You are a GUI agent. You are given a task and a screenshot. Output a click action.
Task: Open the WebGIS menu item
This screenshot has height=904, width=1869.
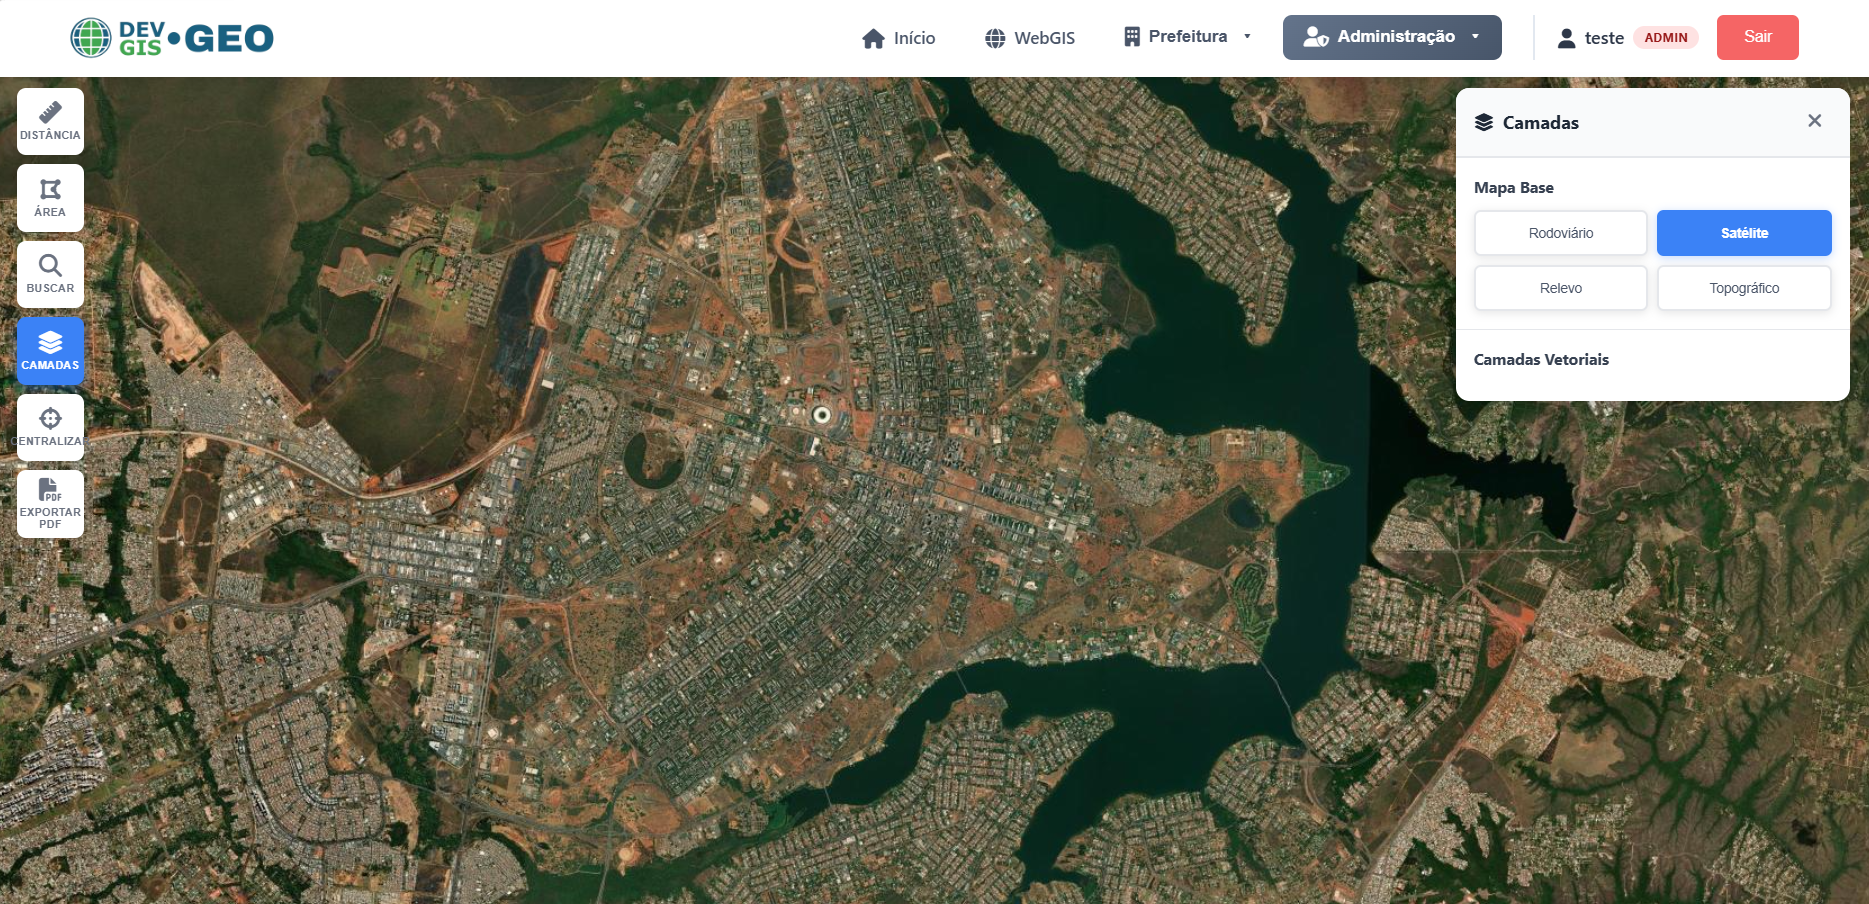1029,37
